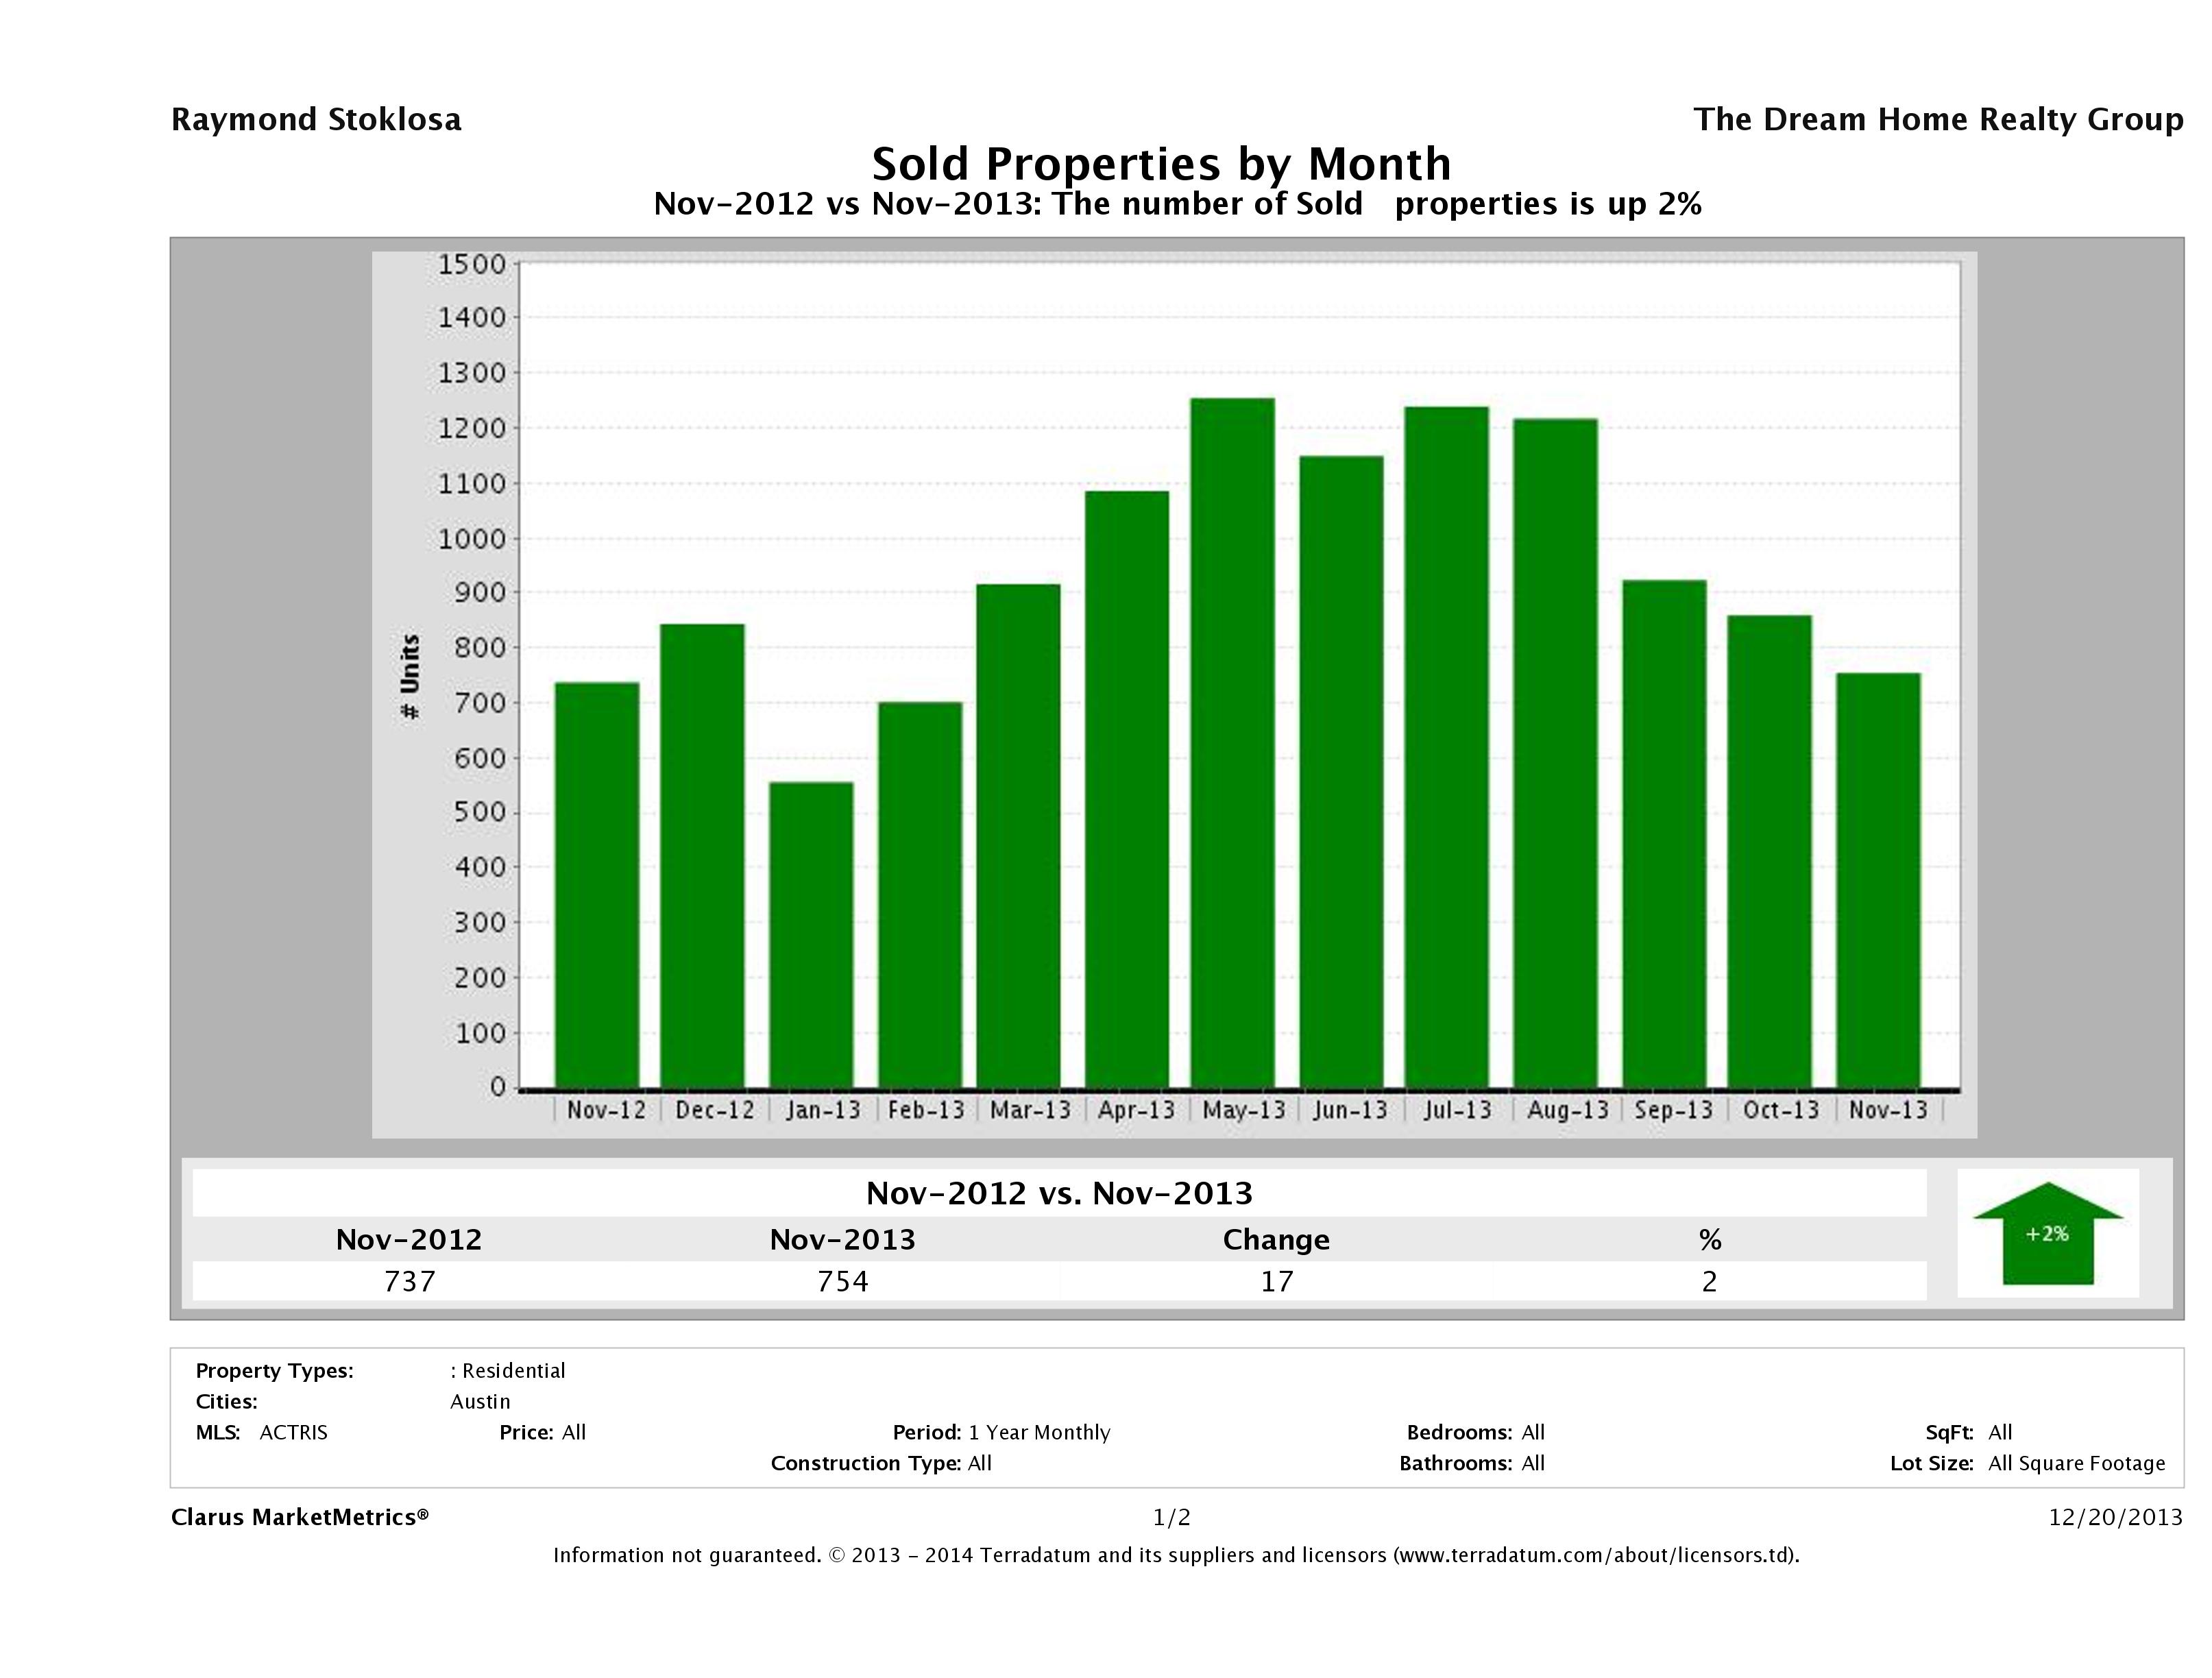The width and height of the screenshot is (2212, 1678).
Task: Click the Sep-13 axis label
Action: click(x=1673, y=1110)
